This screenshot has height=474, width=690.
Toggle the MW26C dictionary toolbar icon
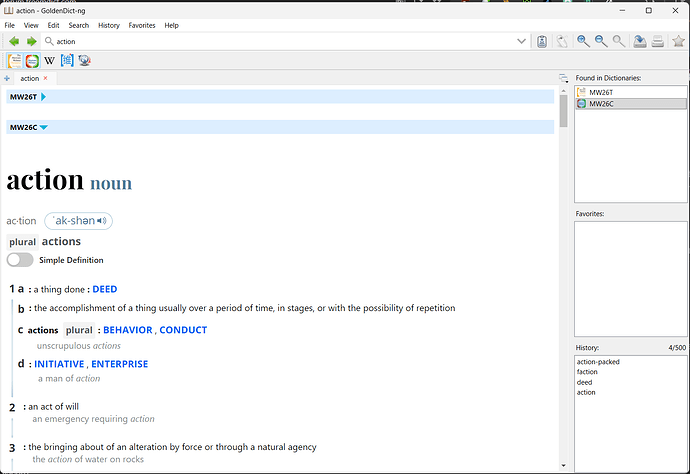coord(32,60)
